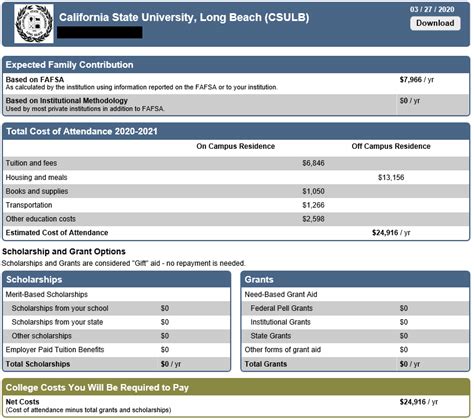Click the $0 / yr Institutional Methodology amount
Viewport: 474px width, 420px height.
point(410,101)
